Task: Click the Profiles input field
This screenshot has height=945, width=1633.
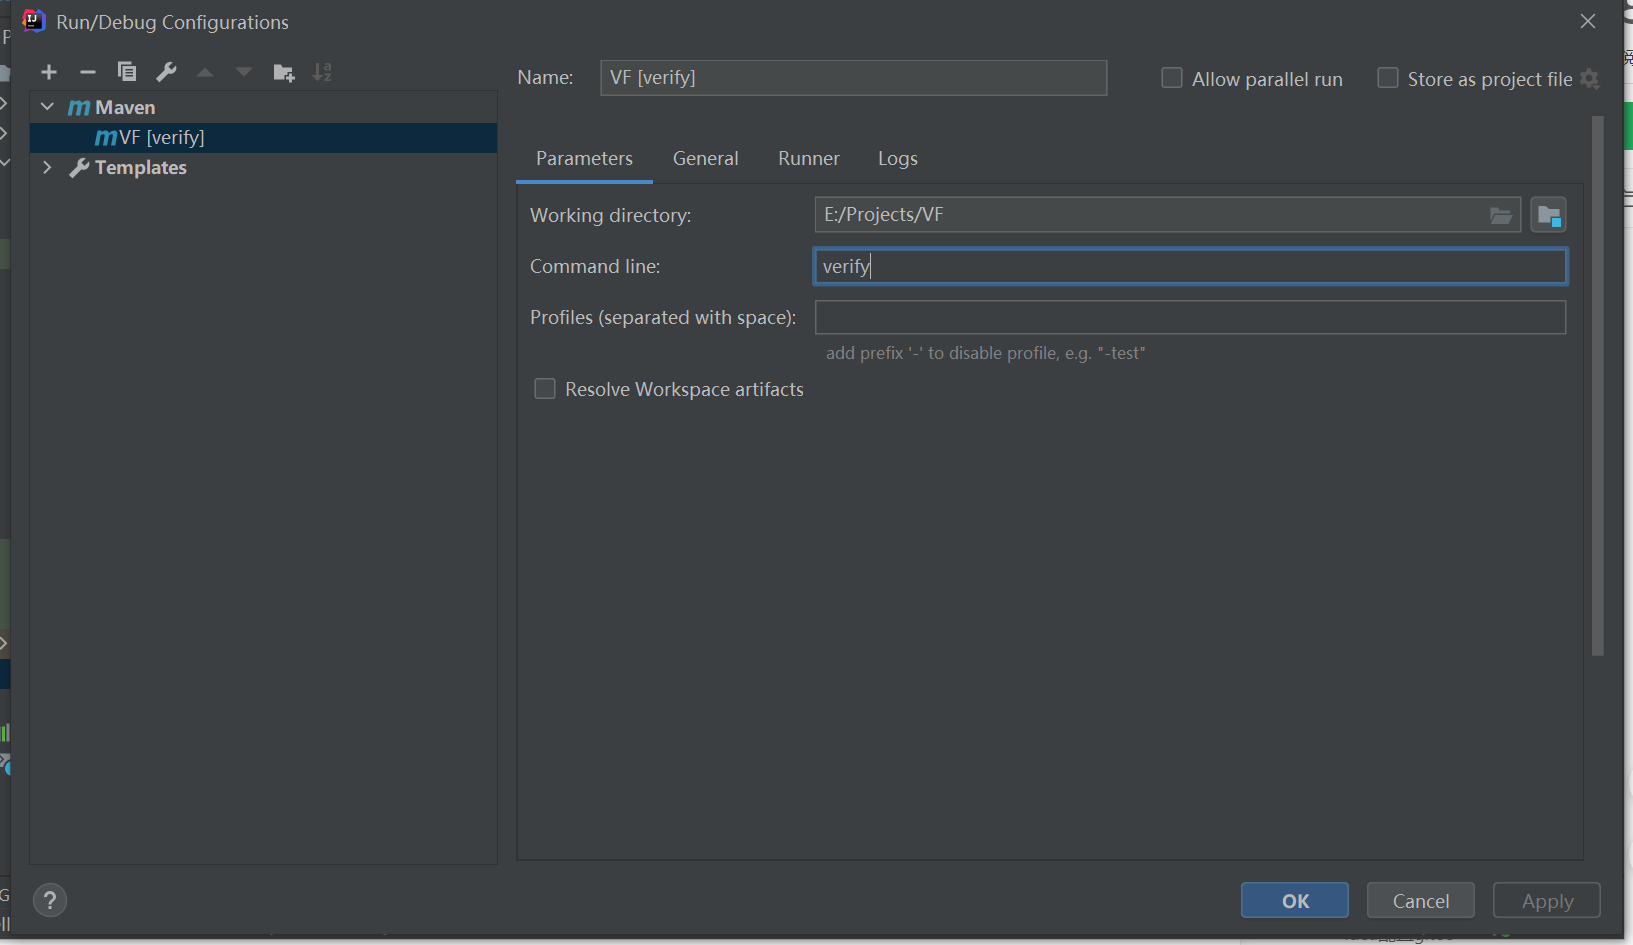Action: click(x=1190, y=317)
